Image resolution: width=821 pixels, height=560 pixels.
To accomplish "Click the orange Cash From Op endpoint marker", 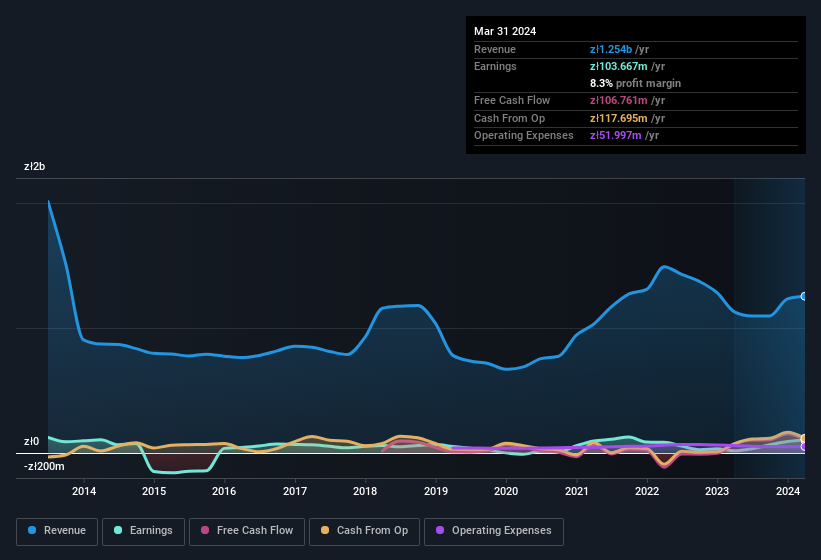I will pos(803,439).
